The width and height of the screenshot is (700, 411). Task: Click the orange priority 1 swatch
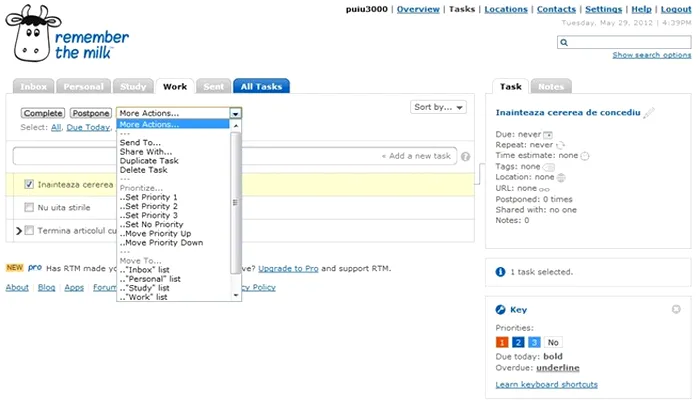[x=502, y=342]
